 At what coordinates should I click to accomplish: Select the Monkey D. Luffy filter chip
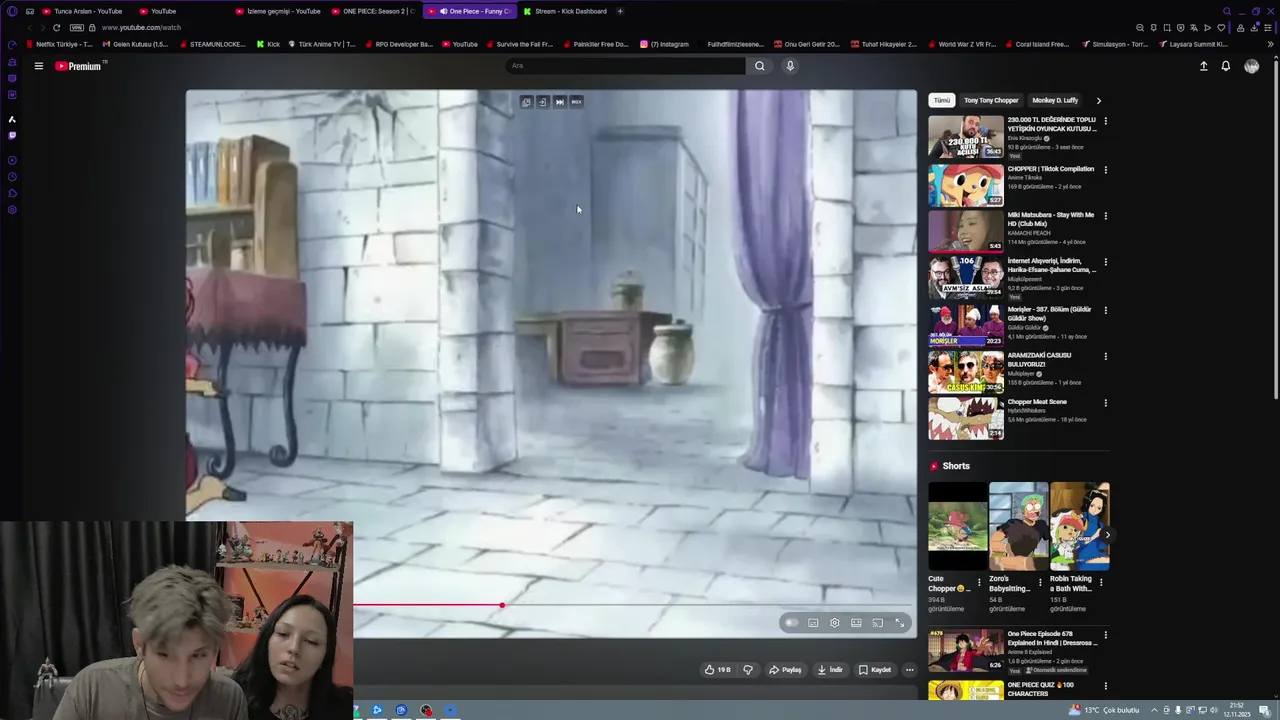1055,100
